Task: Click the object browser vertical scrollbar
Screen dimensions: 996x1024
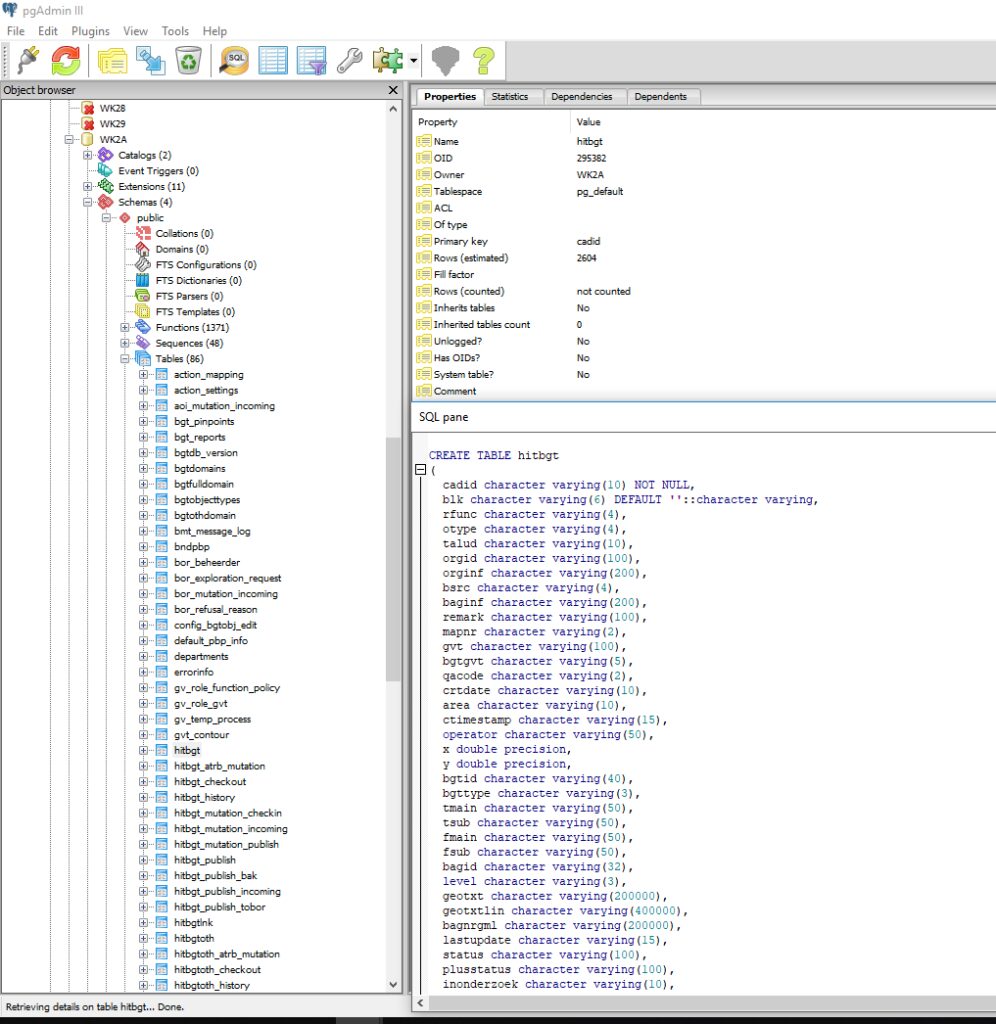Action: [x=393, y=547]
